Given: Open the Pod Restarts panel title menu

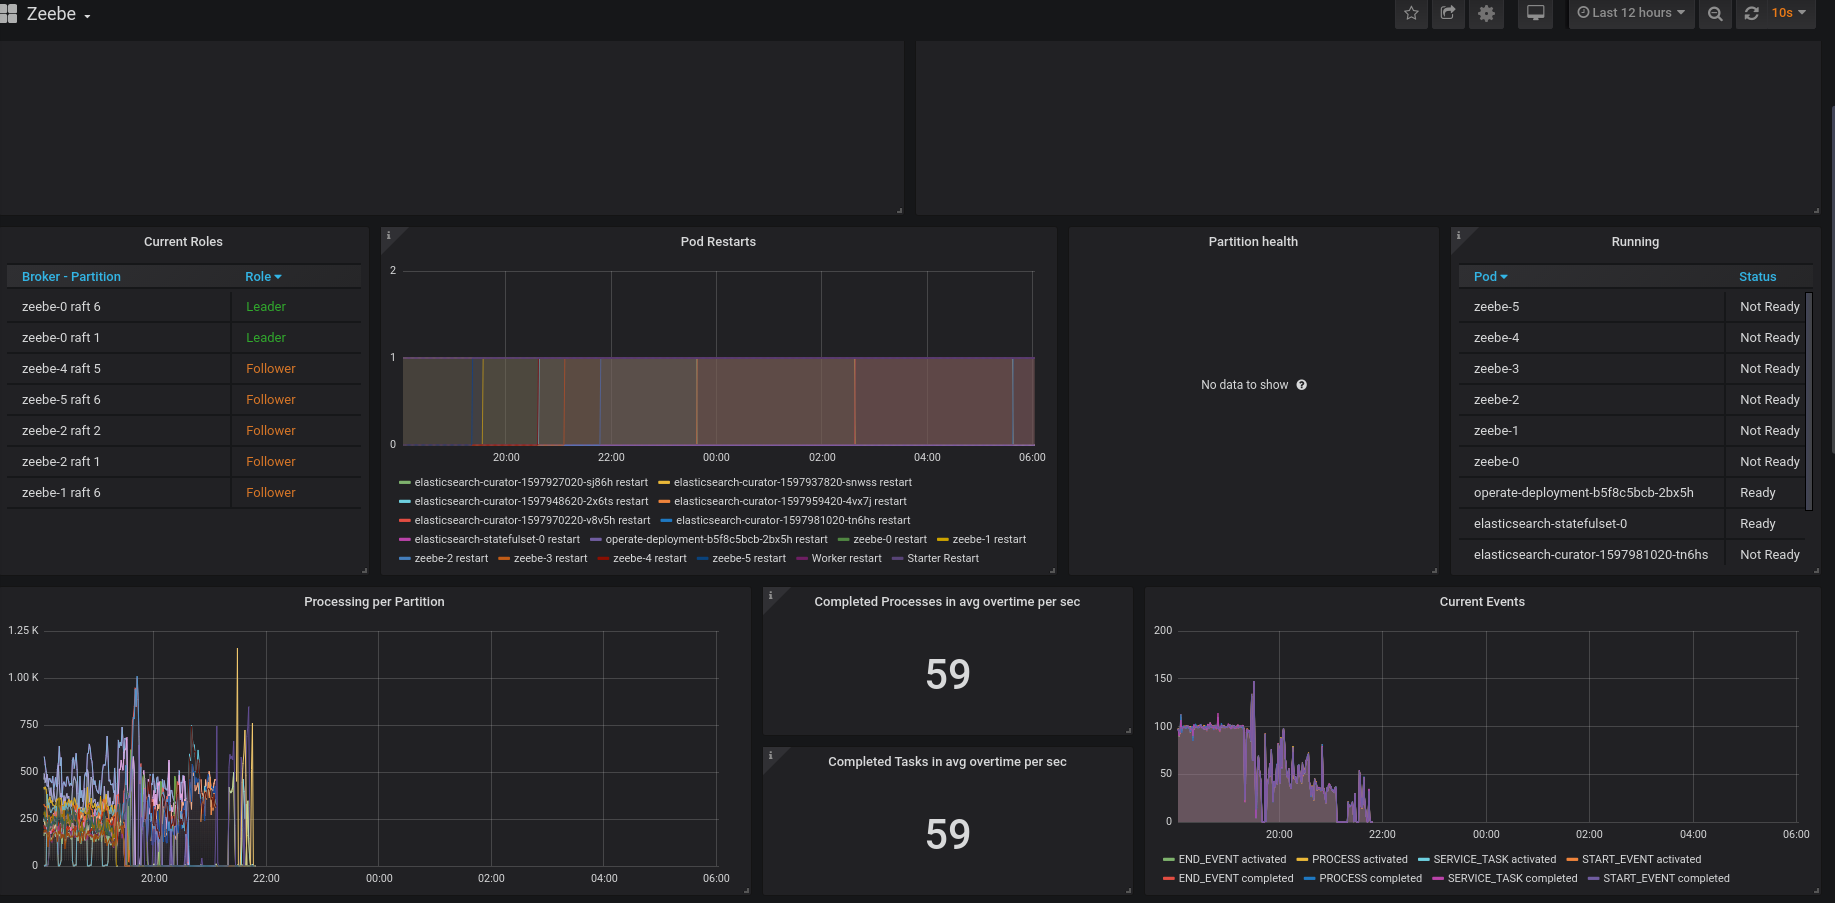Looking at the screenshot, I should point(718,242).
